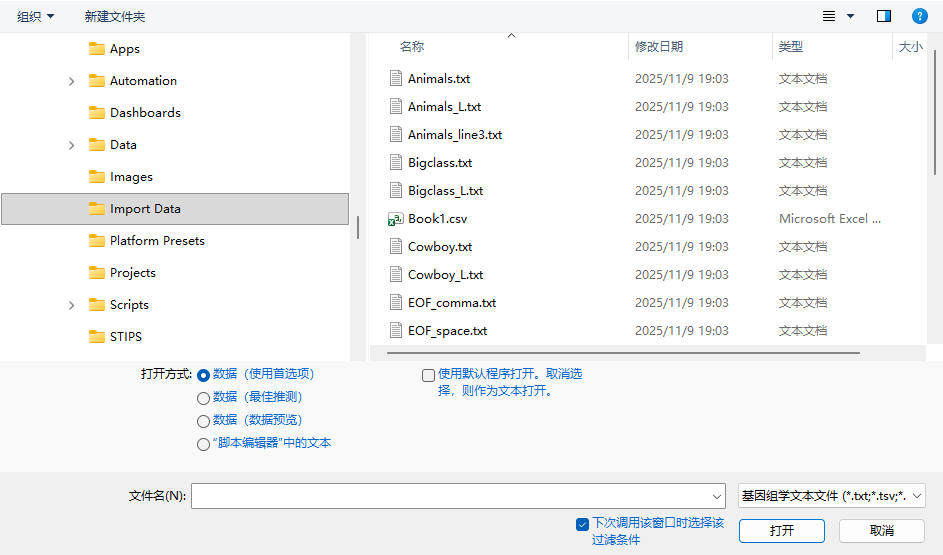Image resolution: width=943 pixels, height=555 pixels.
Task: Click 新建文件夹 button
Action: coord(114,16)
